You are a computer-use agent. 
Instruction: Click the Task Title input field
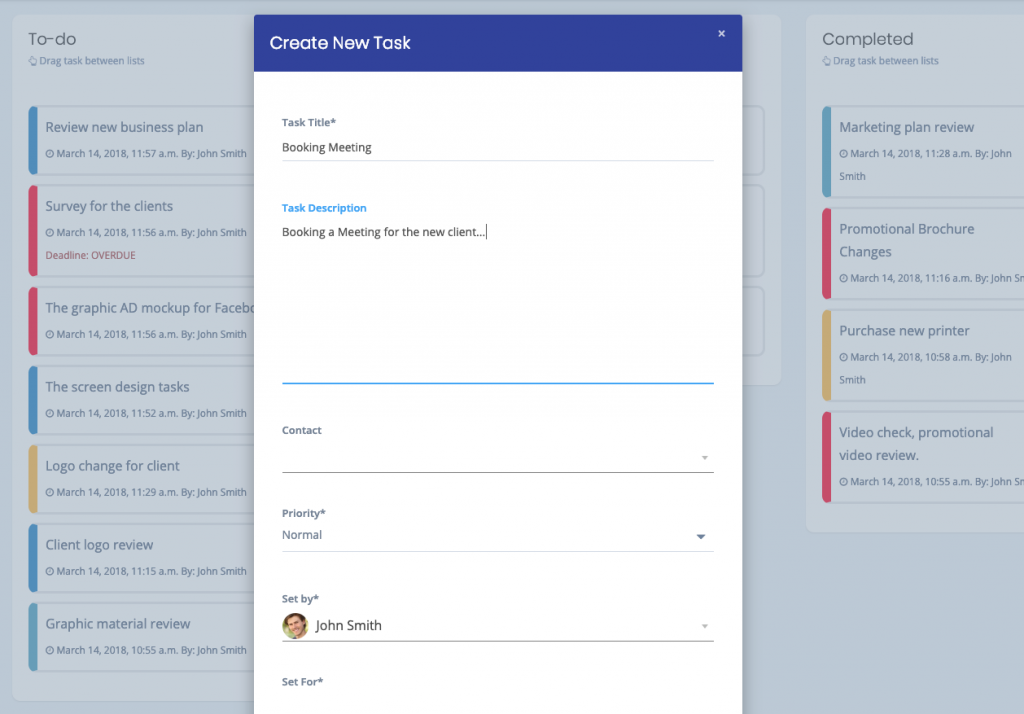497,147
